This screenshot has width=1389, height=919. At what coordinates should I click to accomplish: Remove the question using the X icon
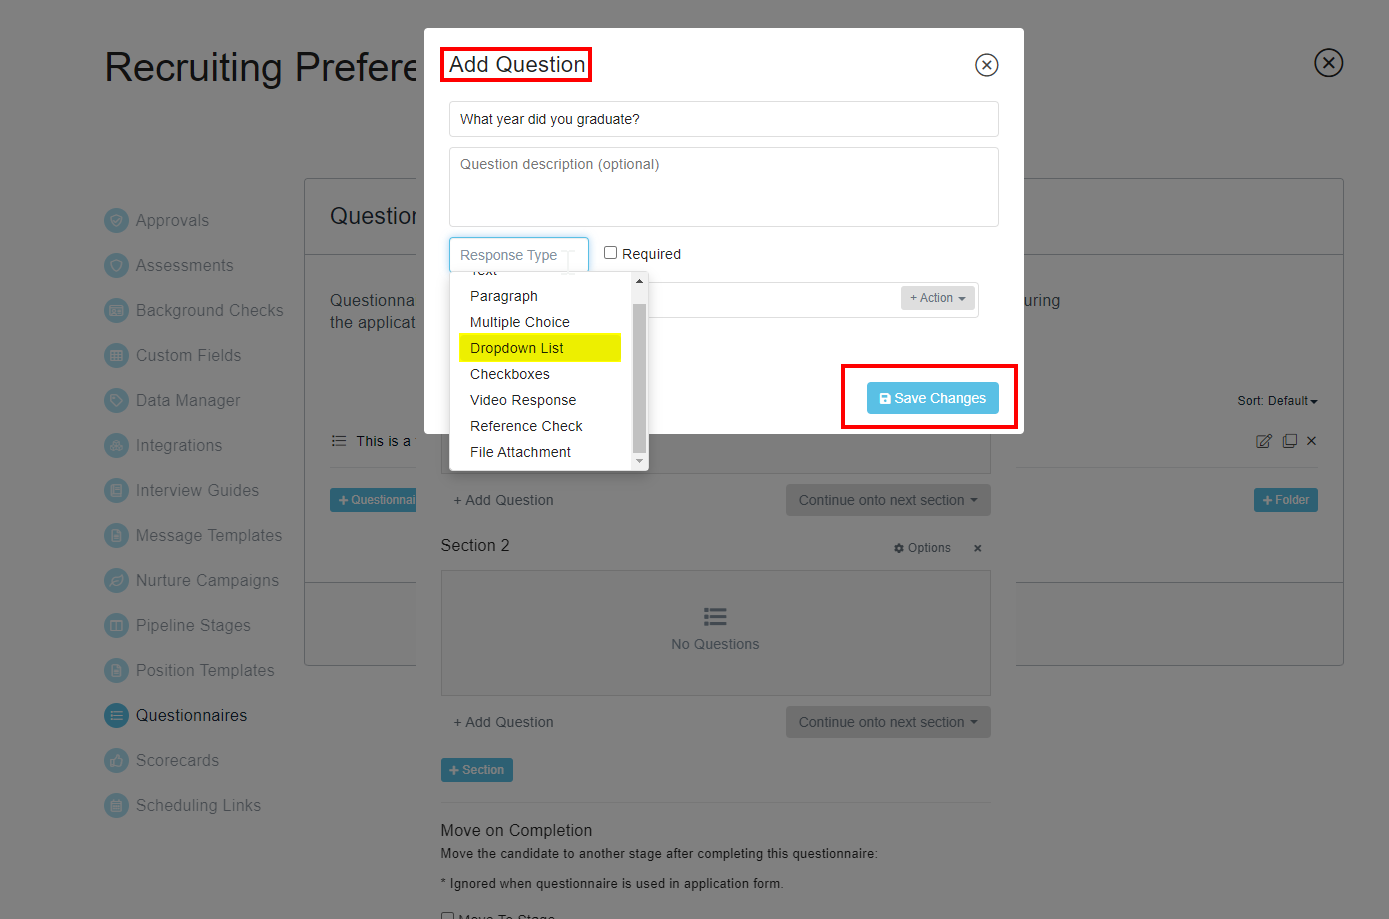point(1311,440)
